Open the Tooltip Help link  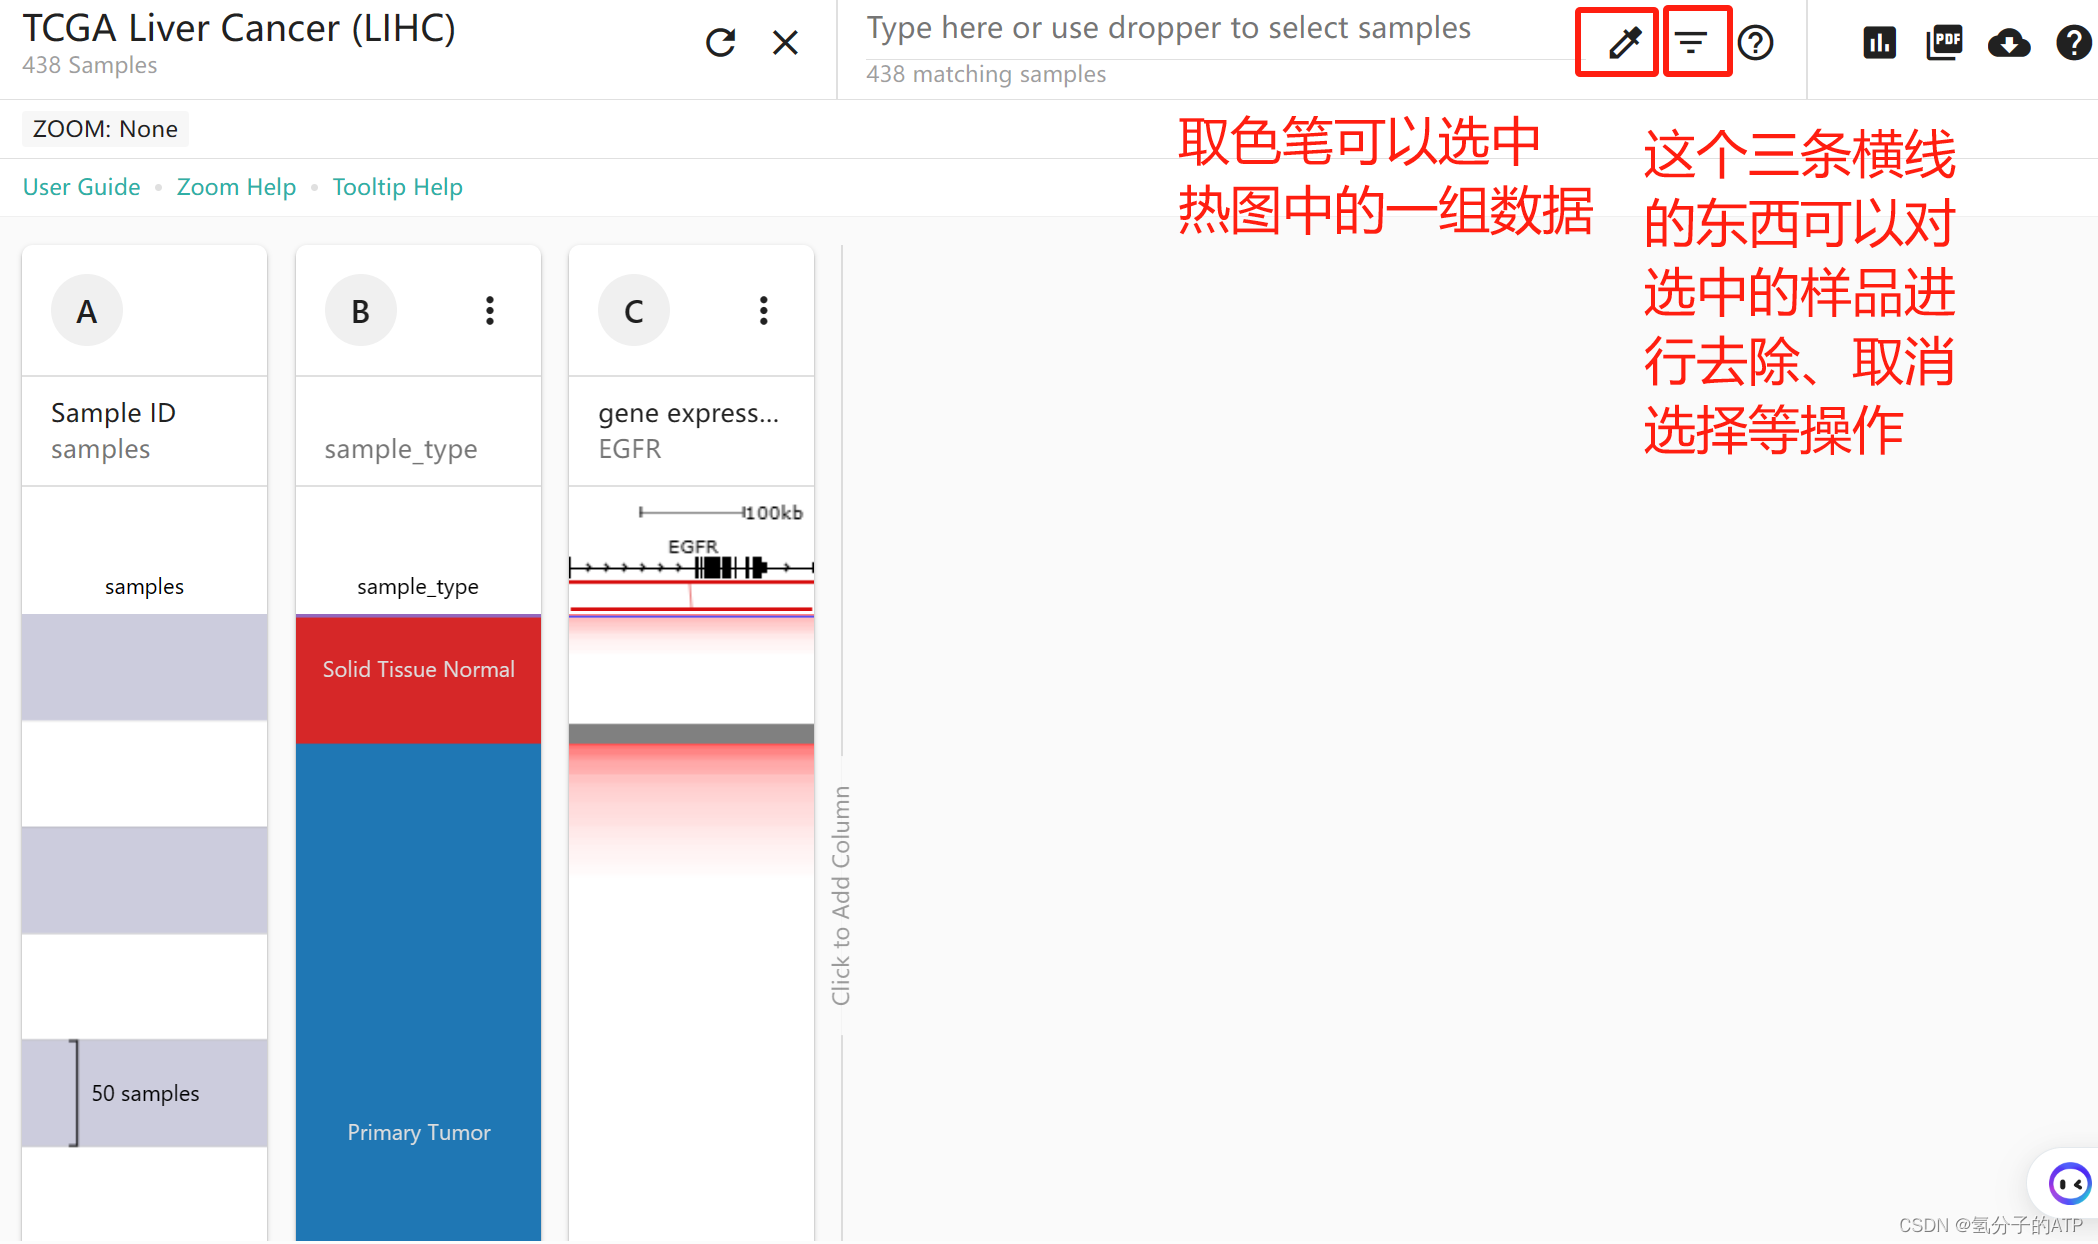coord(397,187)
